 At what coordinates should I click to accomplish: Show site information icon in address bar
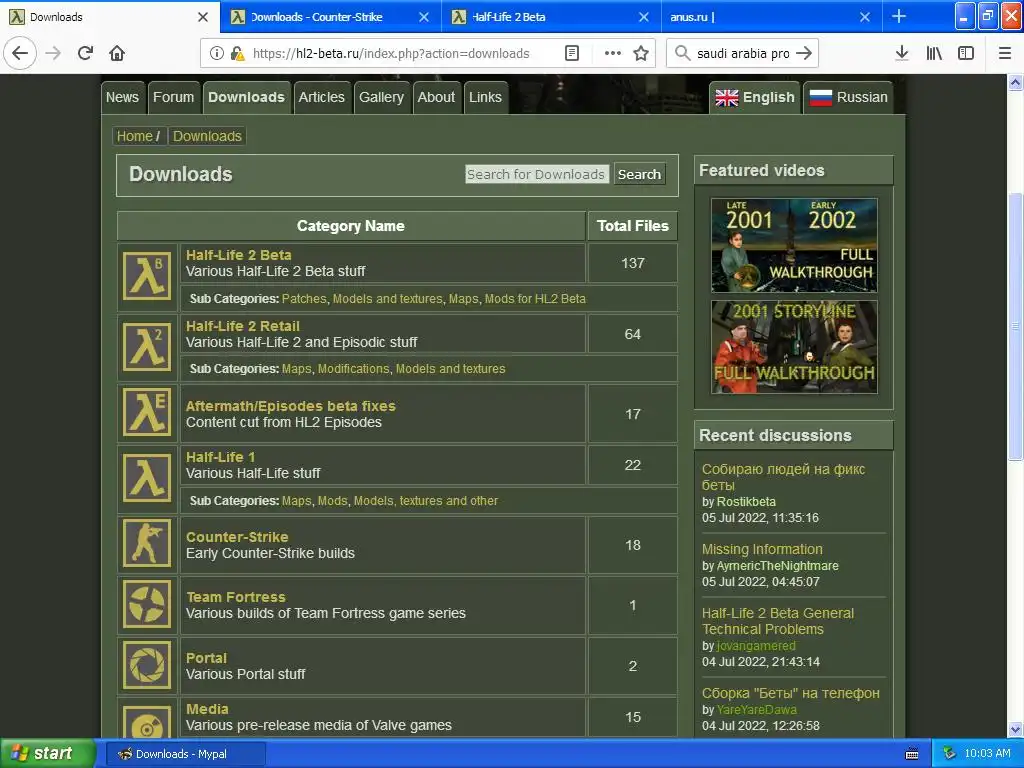[217, 53]
